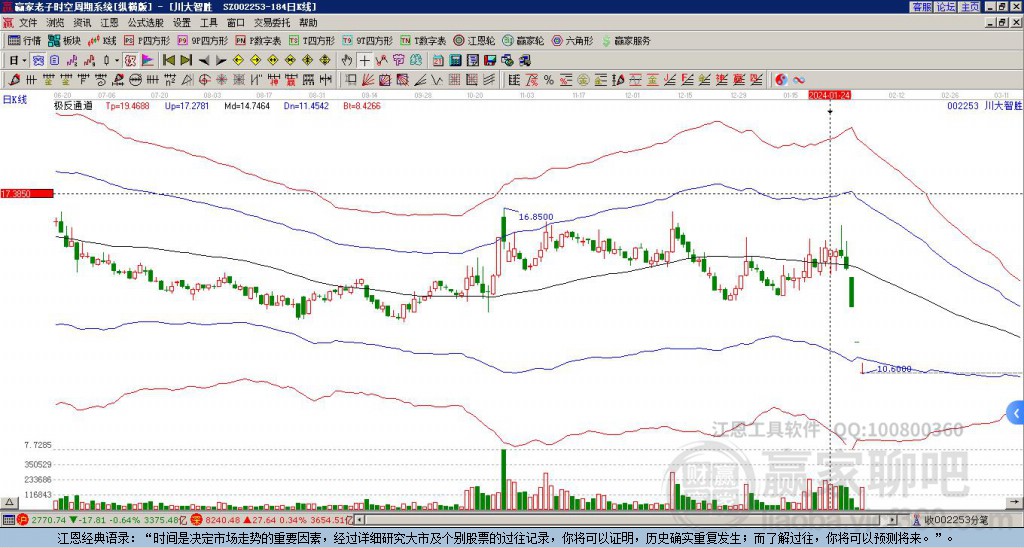Open the 文件 menu
The height and width of the screenshot is (548, 1024).
coord(28,23)
